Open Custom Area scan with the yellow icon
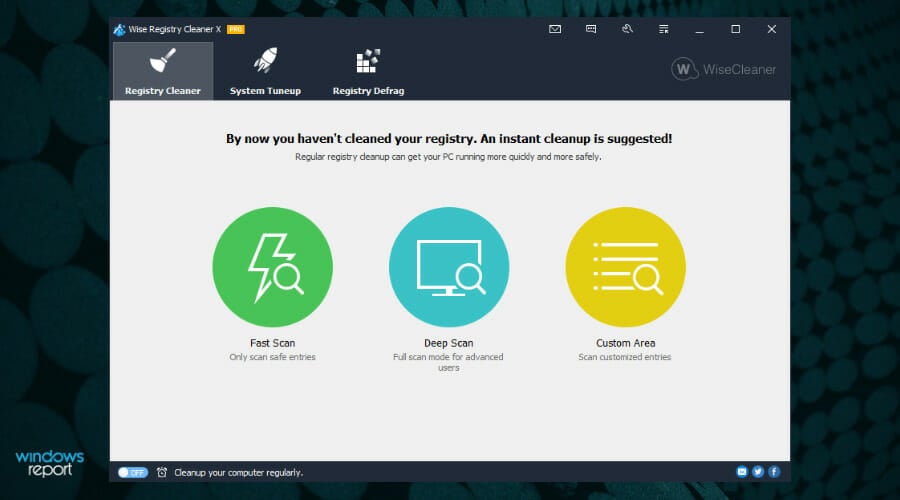This screenshot has height=500, width=900. coord(626,267)
